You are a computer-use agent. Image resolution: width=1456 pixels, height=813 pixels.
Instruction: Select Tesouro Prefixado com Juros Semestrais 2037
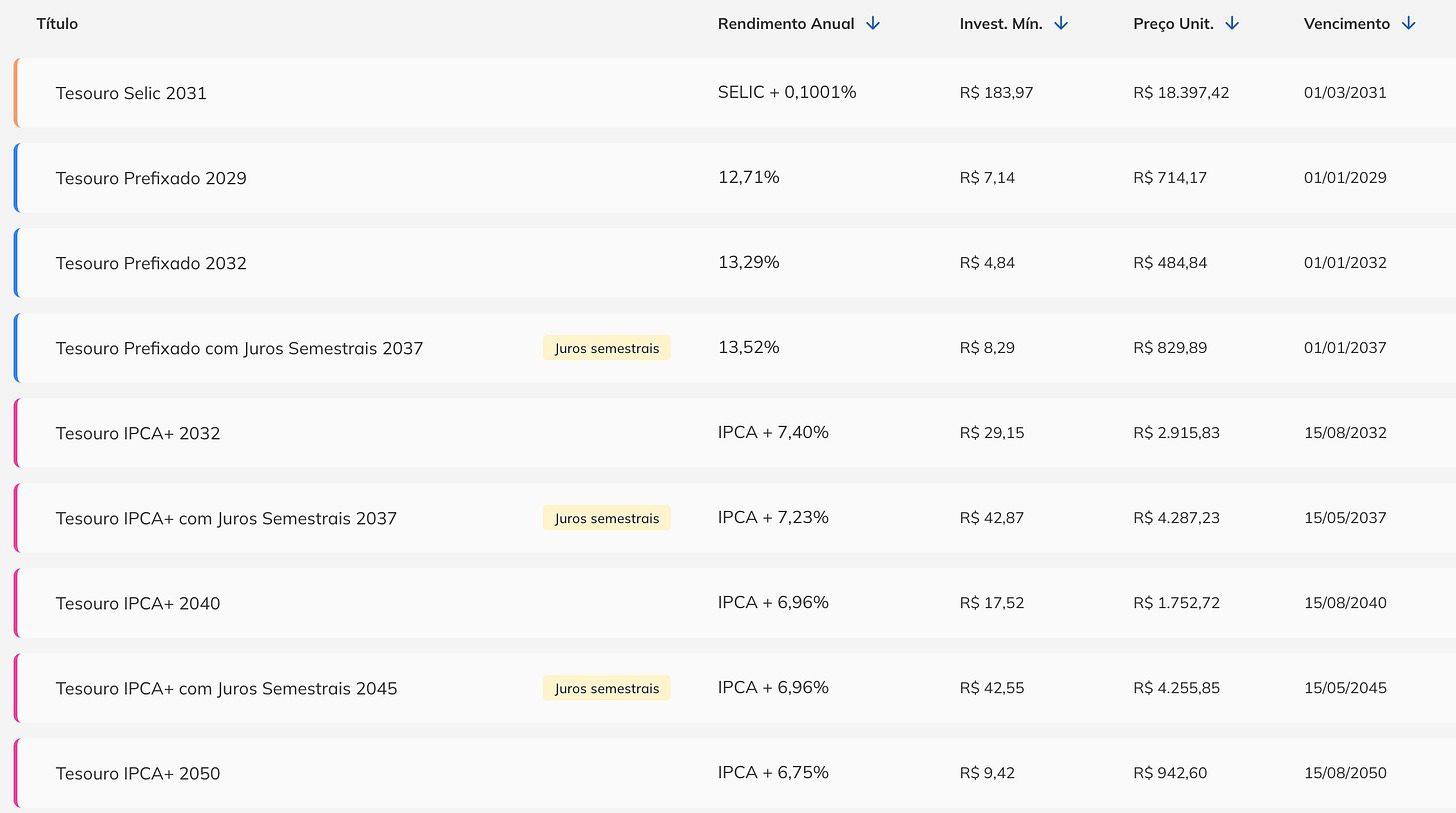tap(239, 348)
